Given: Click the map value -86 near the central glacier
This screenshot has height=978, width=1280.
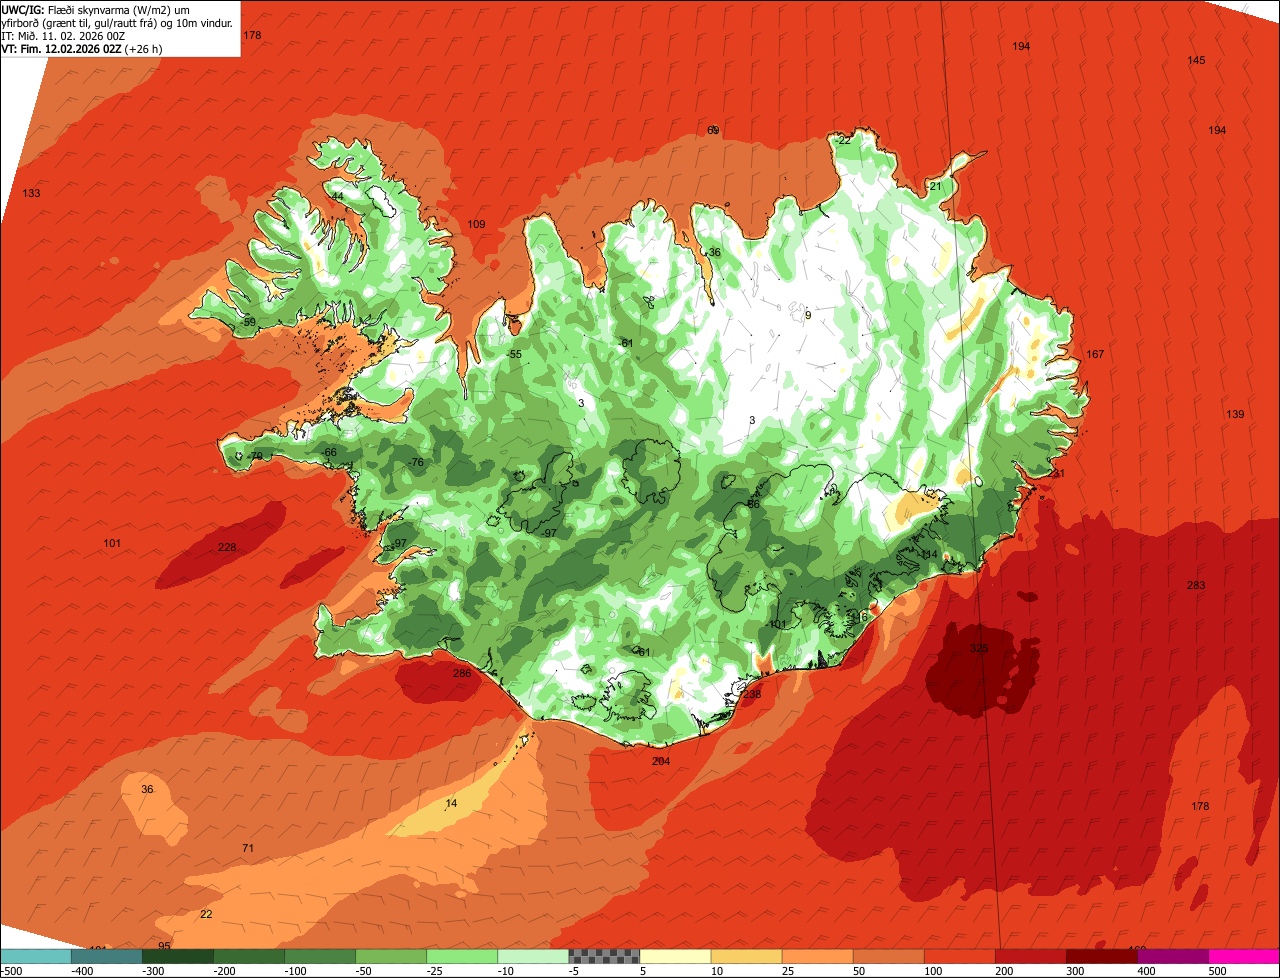Looking at the screenshot, I should [x=752, y=504].
